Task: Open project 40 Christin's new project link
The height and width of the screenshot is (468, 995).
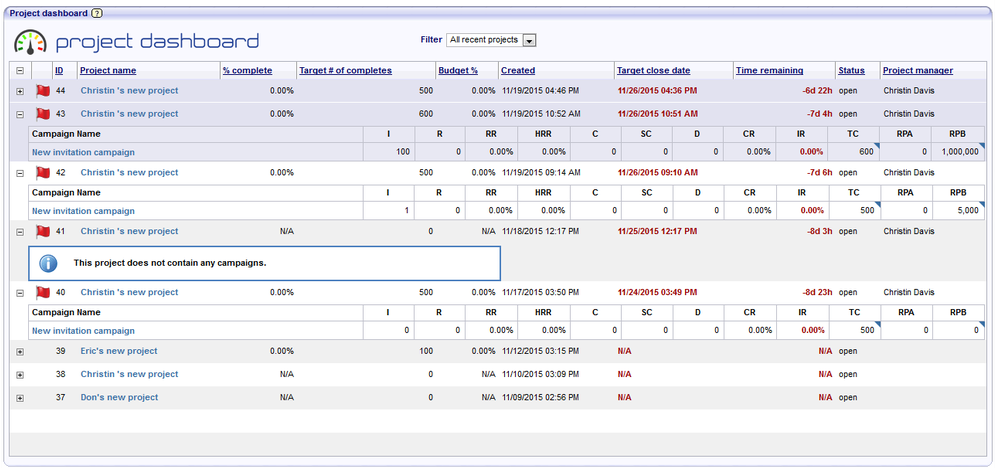Action: click(129, 292)
